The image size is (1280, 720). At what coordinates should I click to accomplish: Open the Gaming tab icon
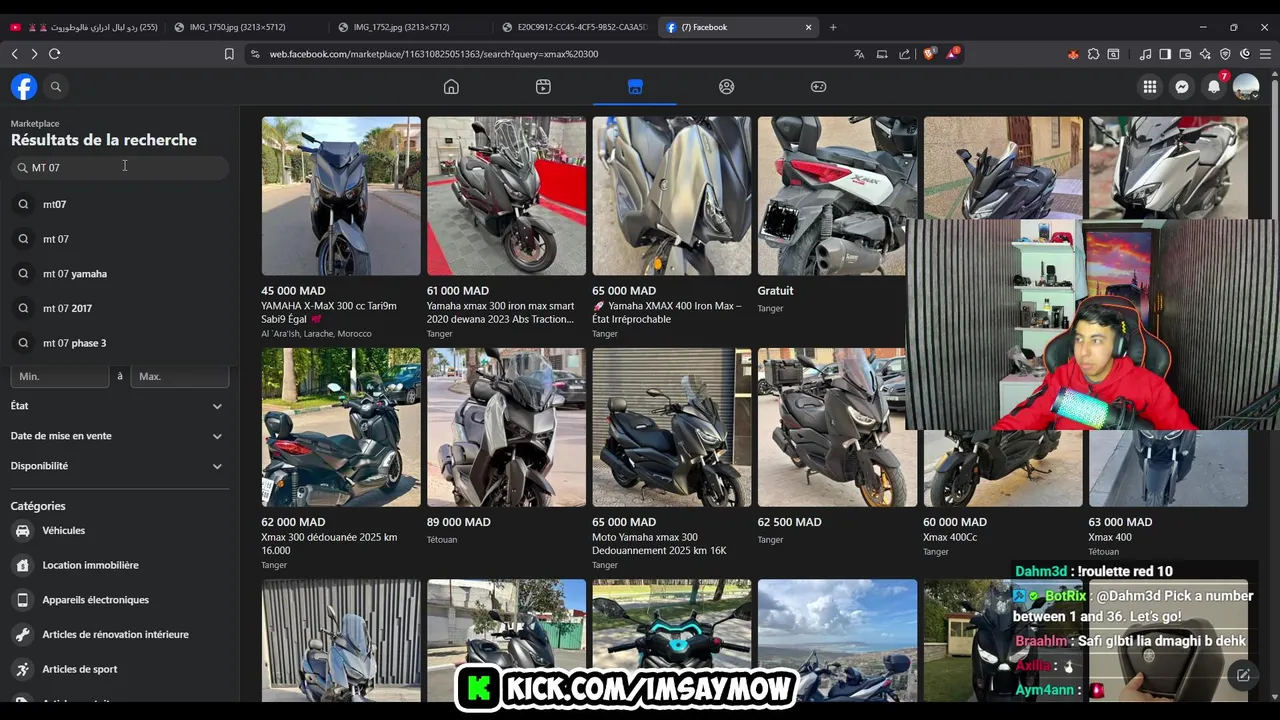pyautogui.click(x=818, y=87)
